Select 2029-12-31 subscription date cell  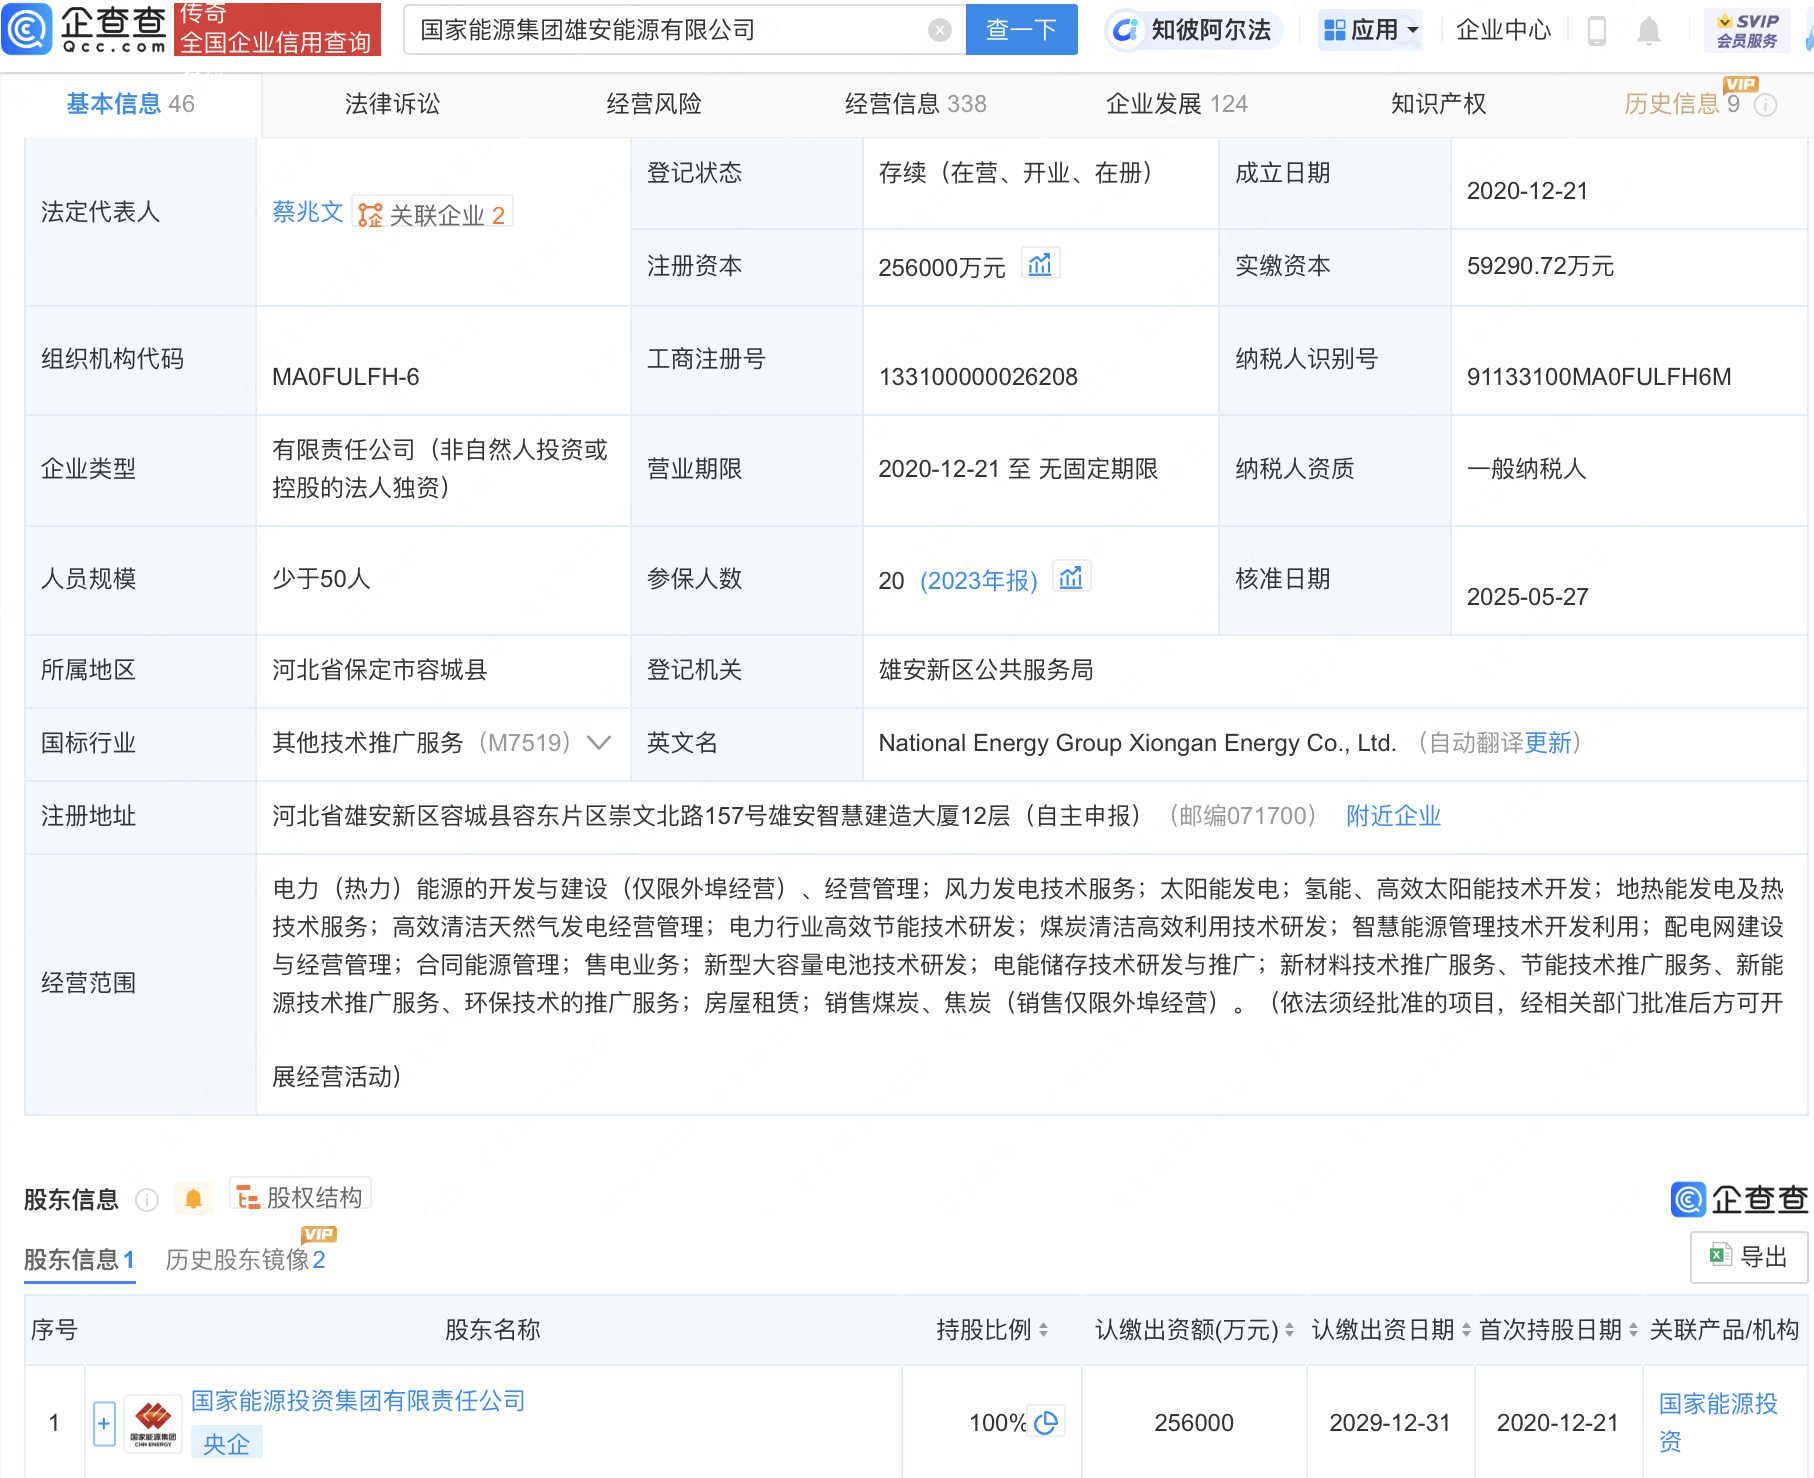[1389, 1422]
